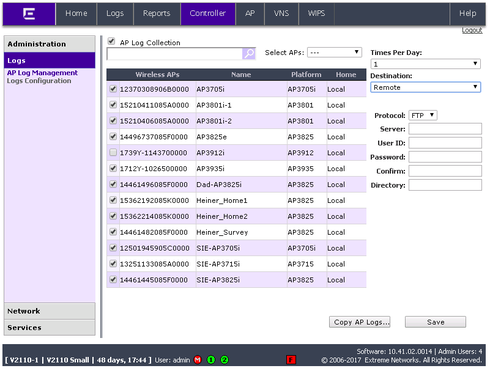Open the AP tab

250,14
